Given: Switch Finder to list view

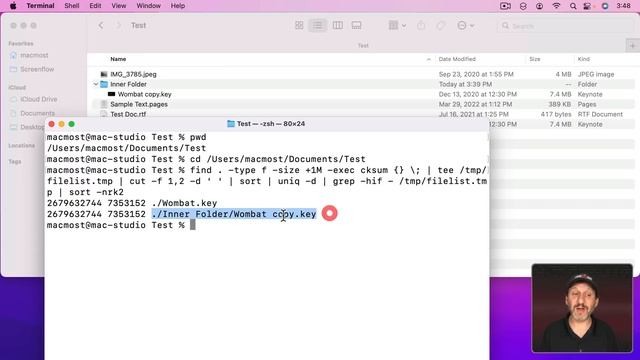Looking at the screenshot, I should click(x=318, y=25).
